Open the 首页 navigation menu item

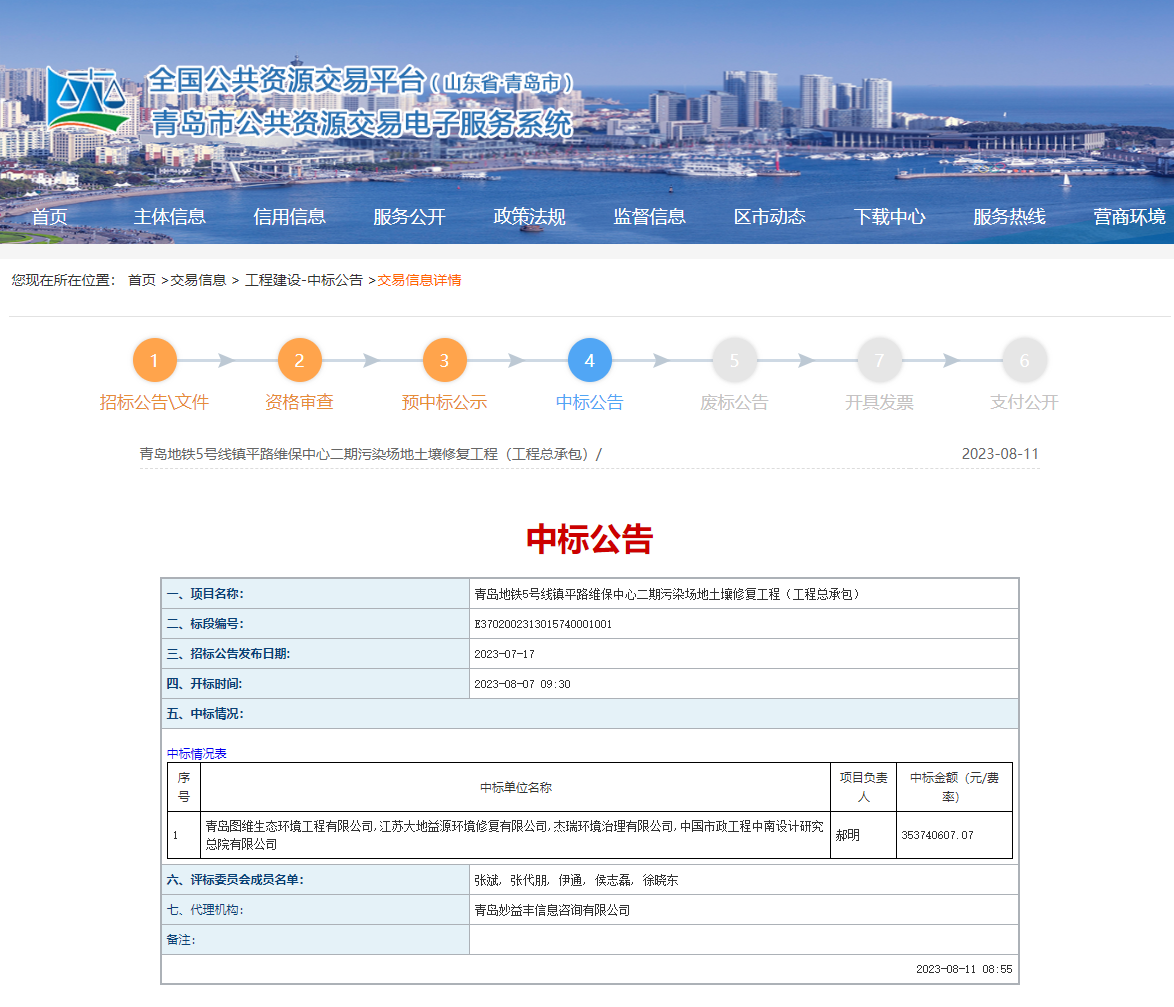pos(49,217)
